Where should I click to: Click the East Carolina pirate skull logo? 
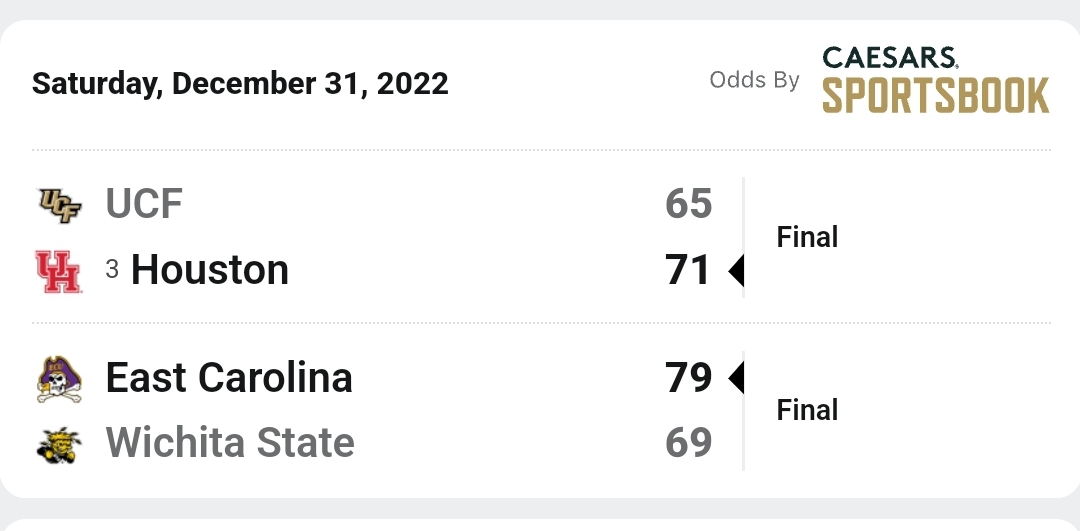59,379
